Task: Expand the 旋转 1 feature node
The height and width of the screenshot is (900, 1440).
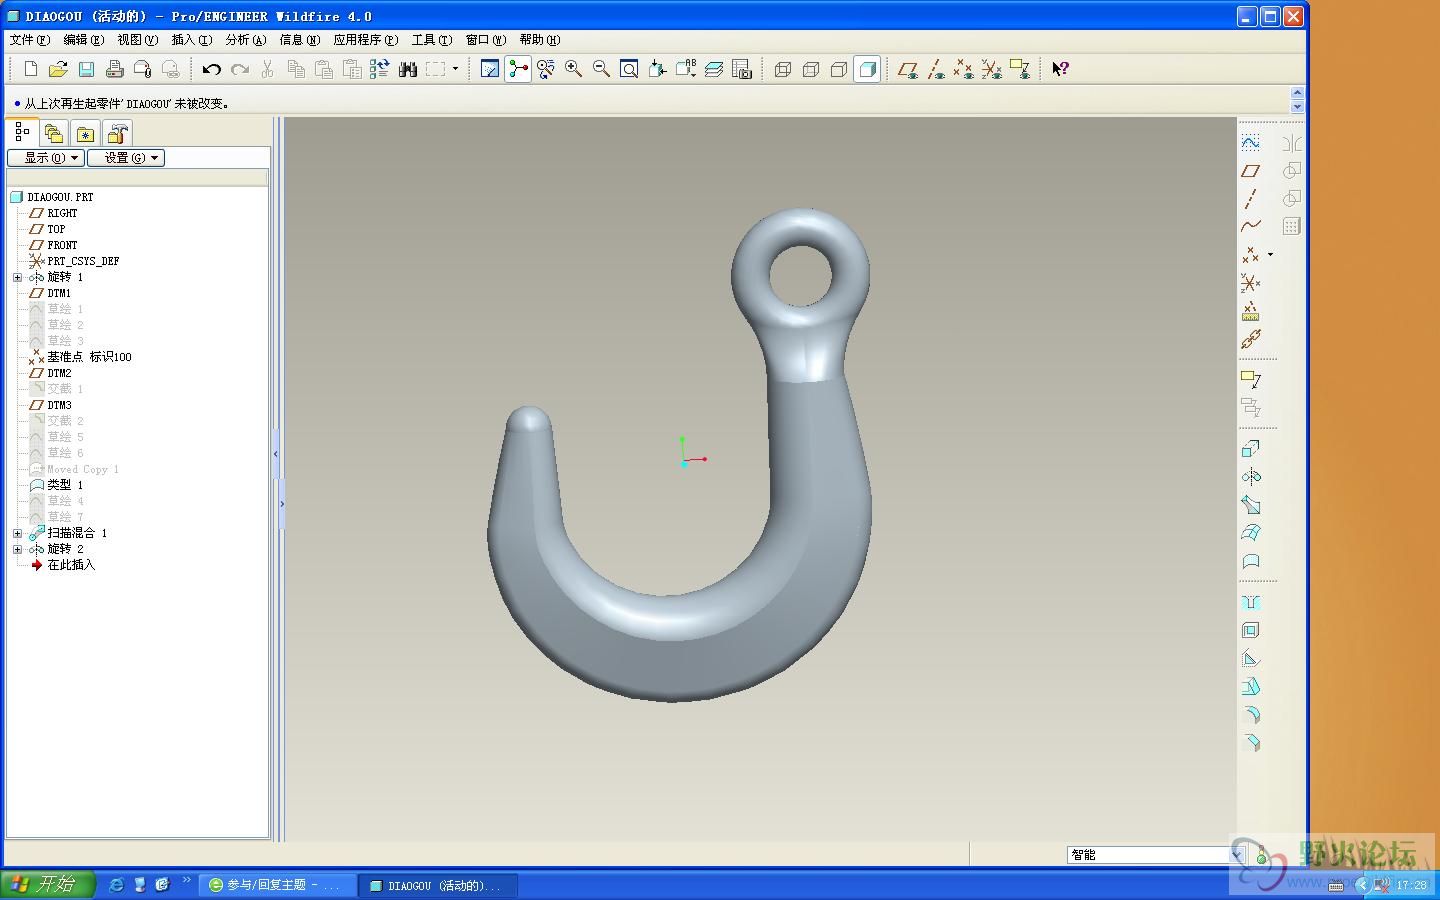Action: tap(17, 277)
